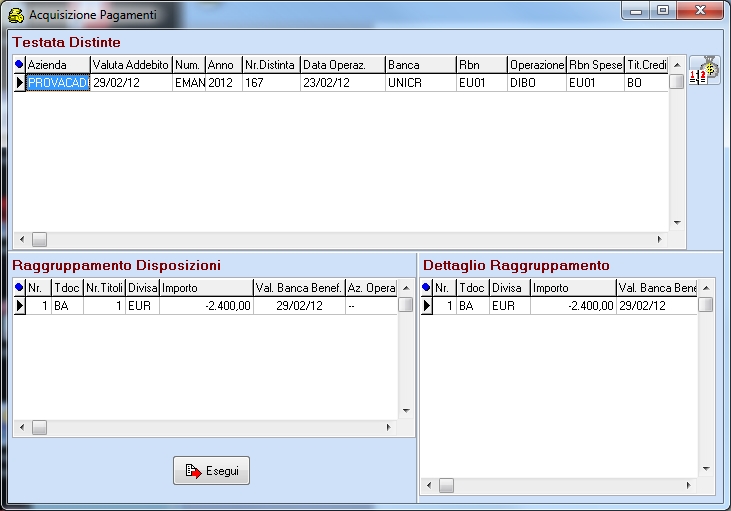Select BA cell in Raggruppamento Disposizioni grid

67,305
